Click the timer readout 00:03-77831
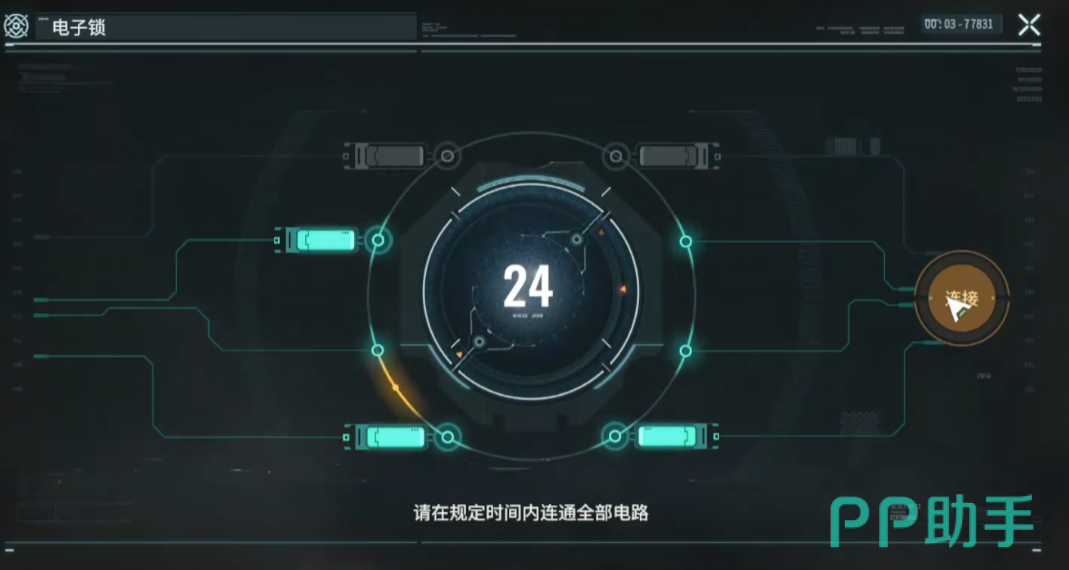Viewport: 1069px width, 570px height. (962, 24)
